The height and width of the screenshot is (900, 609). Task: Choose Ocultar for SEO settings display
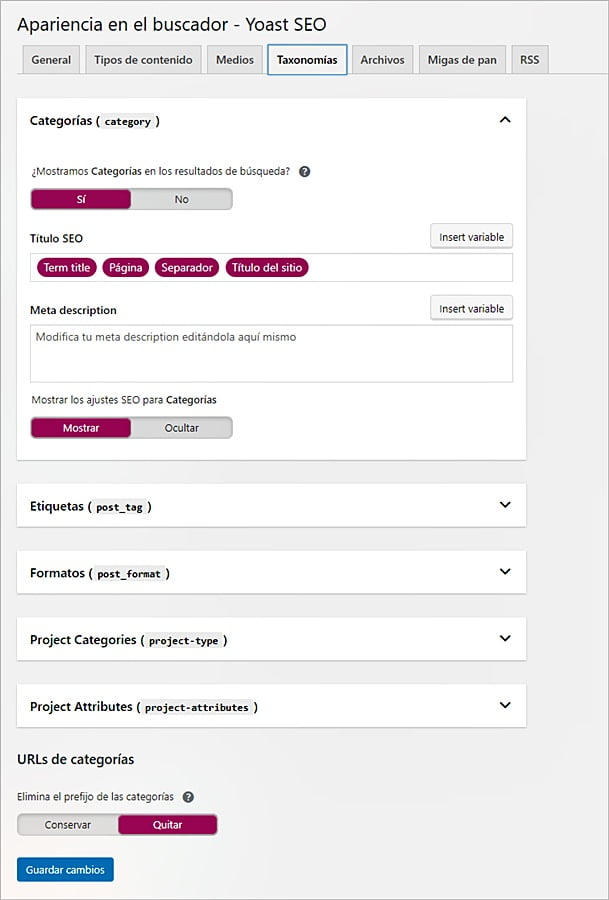coord(181,428)
